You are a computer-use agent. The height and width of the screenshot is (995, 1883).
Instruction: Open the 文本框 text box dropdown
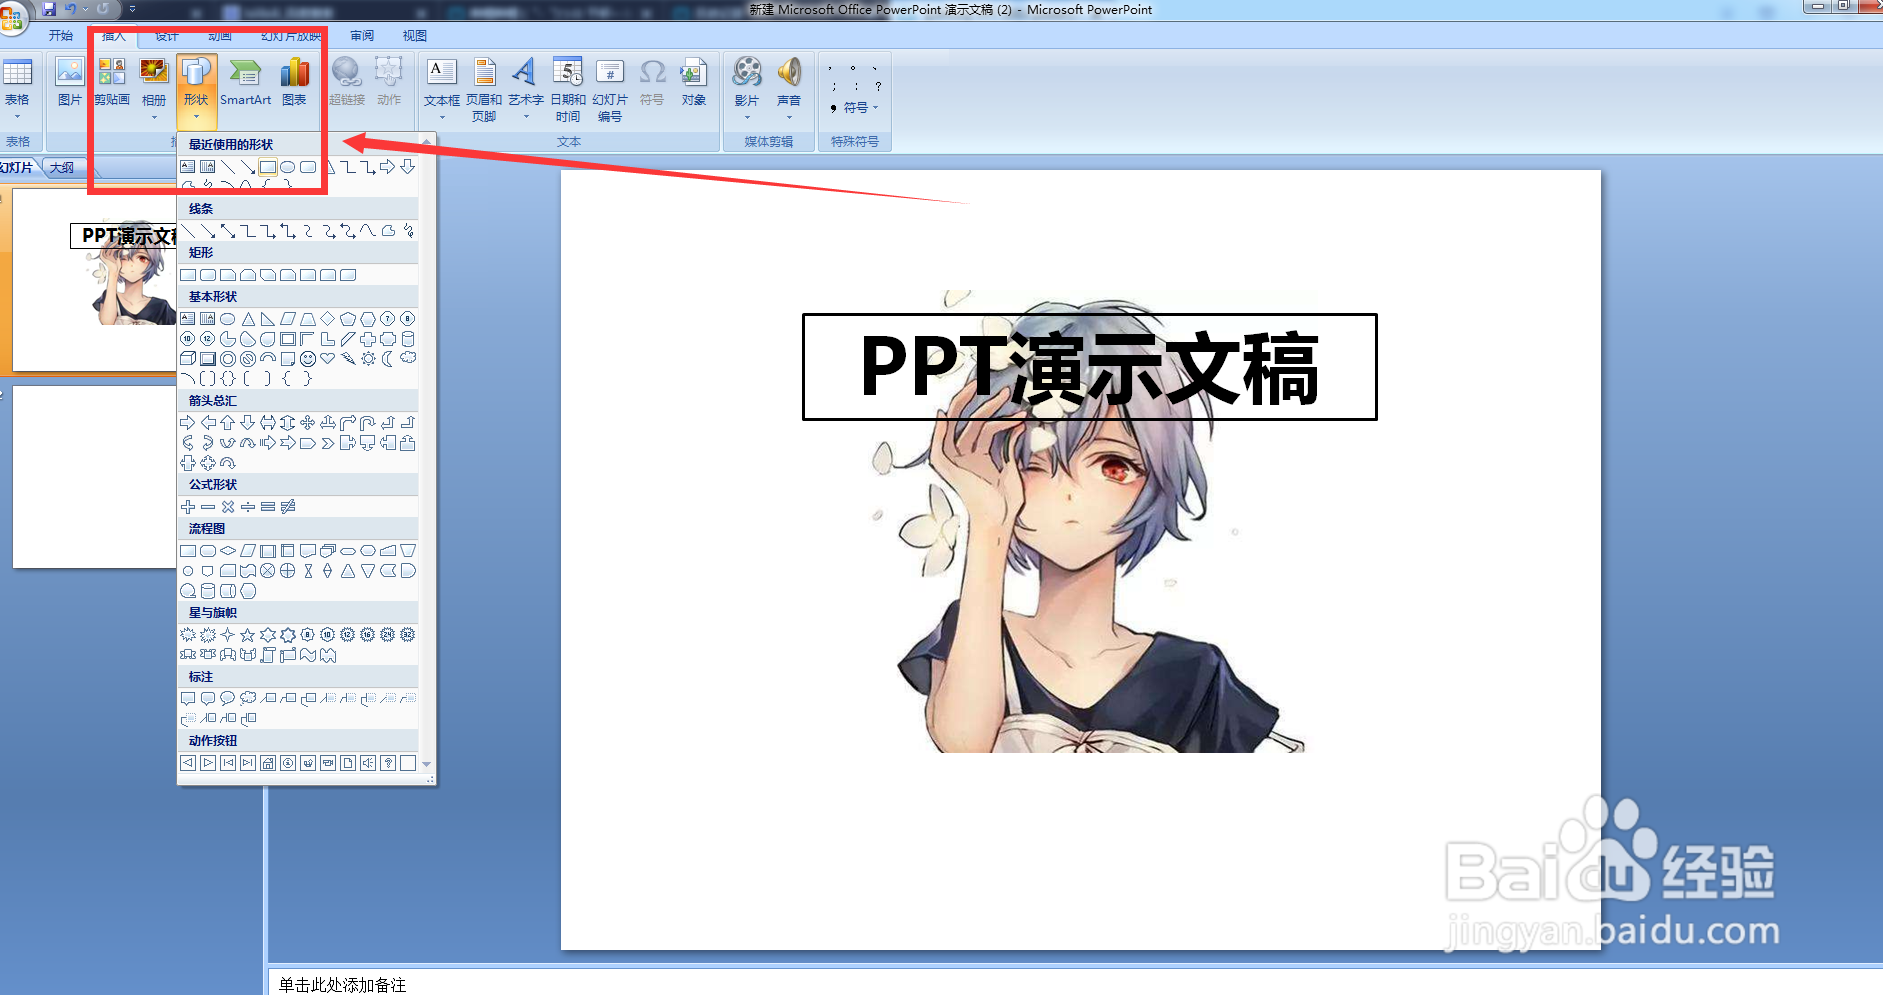442,90
